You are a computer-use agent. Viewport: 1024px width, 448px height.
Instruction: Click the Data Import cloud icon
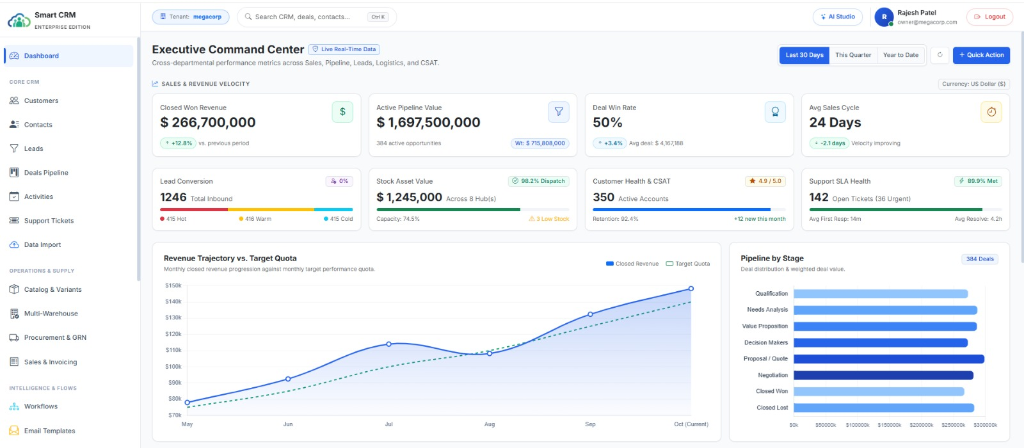(14, 244)
